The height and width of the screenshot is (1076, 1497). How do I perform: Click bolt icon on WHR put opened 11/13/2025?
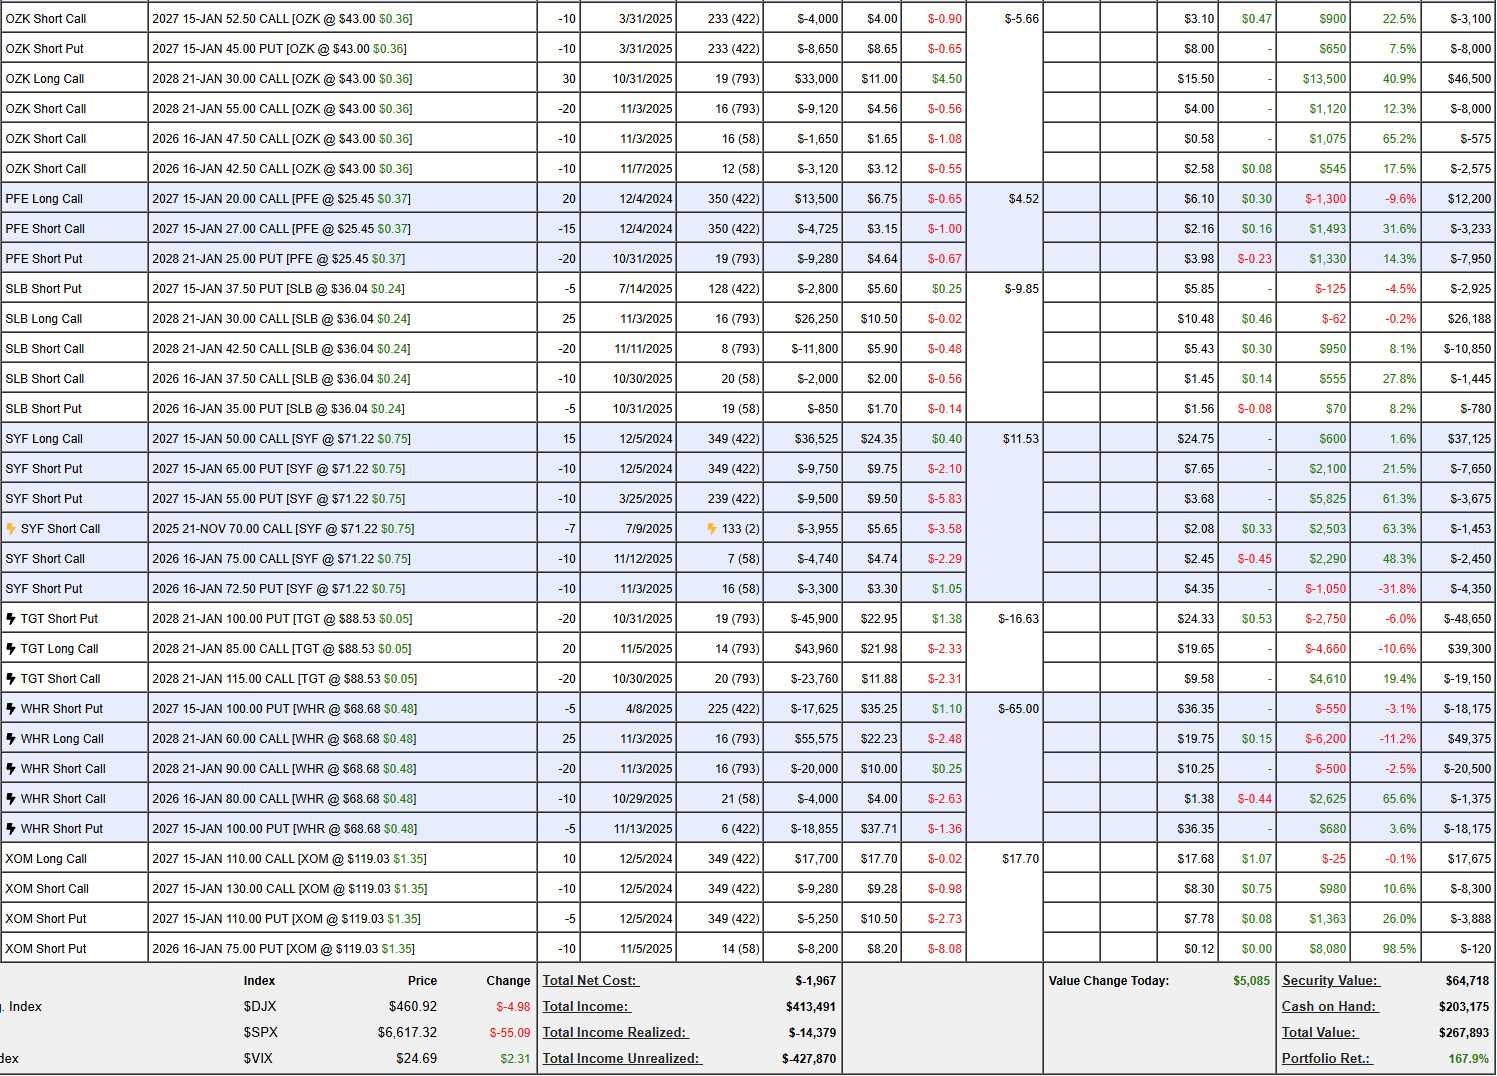[x=11, y=829]
